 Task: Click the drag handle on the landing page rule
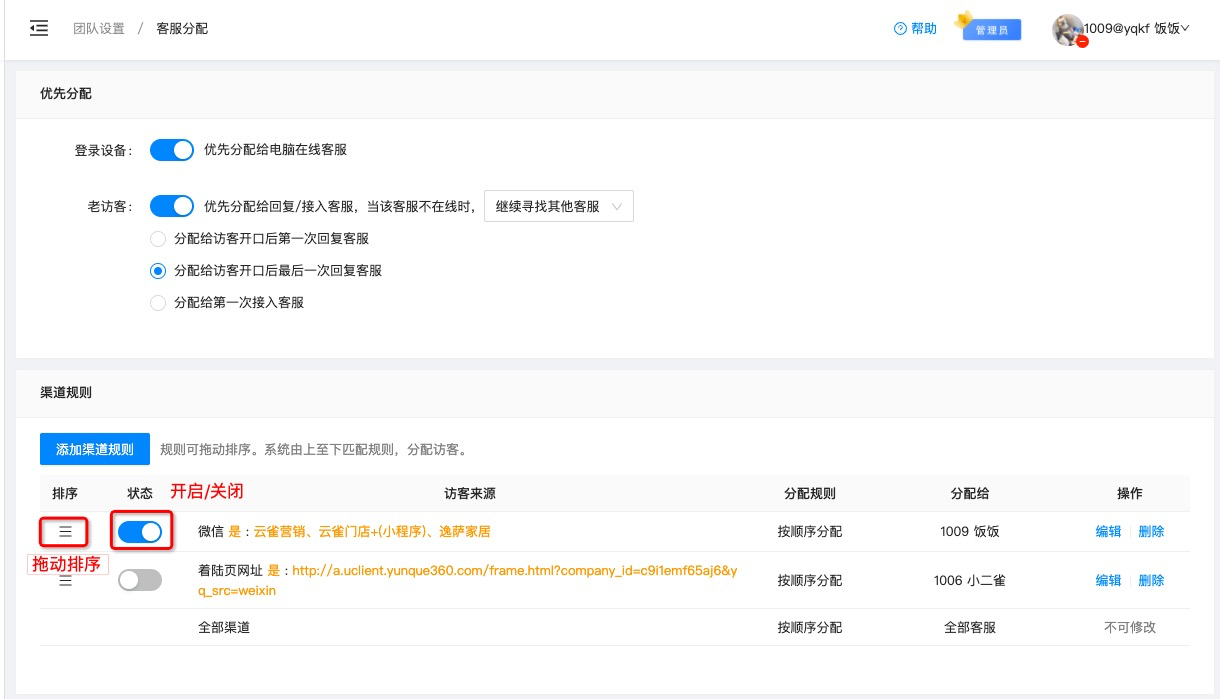click(64, 579)
